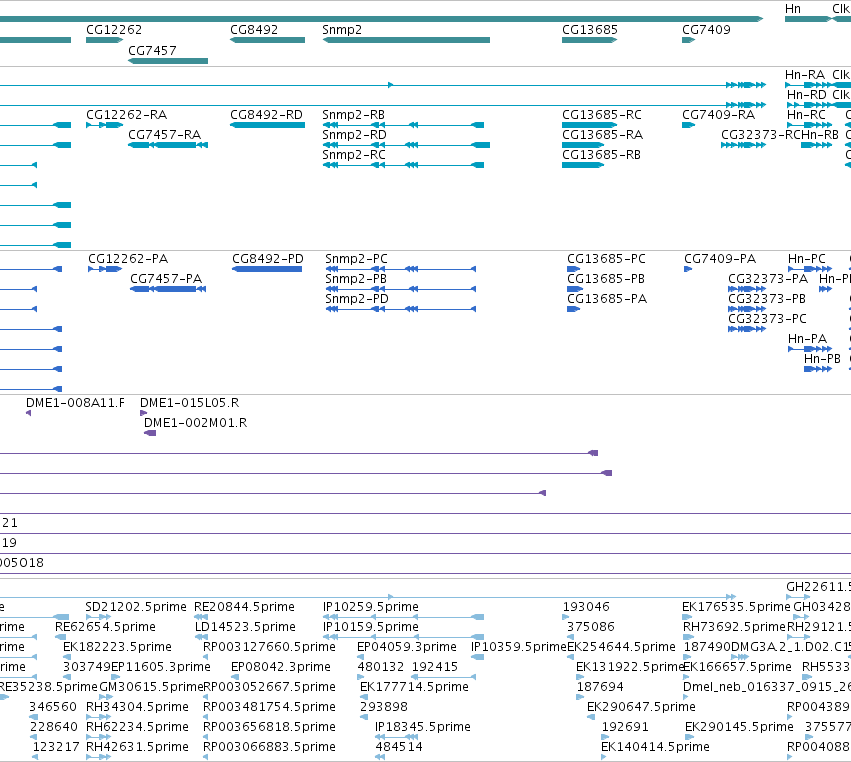851x762 pixels.
Task: Select EST label RP003066883.5prime
Action: pos(269,747)
